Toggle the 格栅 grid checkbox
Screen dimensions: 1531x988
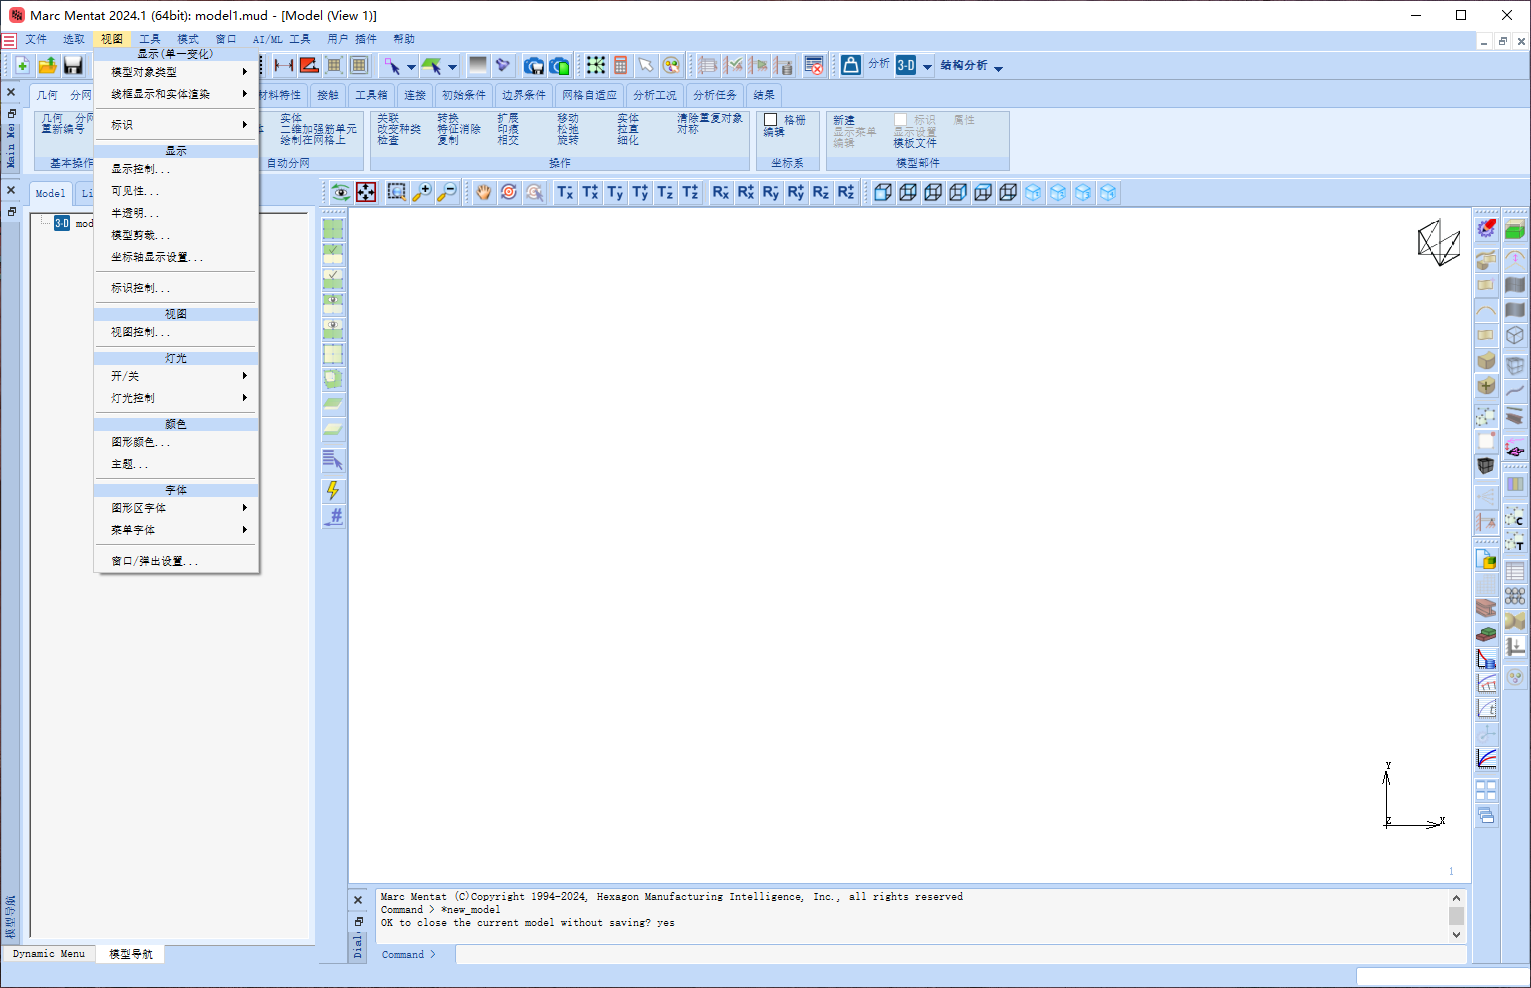tap(771, 120)
